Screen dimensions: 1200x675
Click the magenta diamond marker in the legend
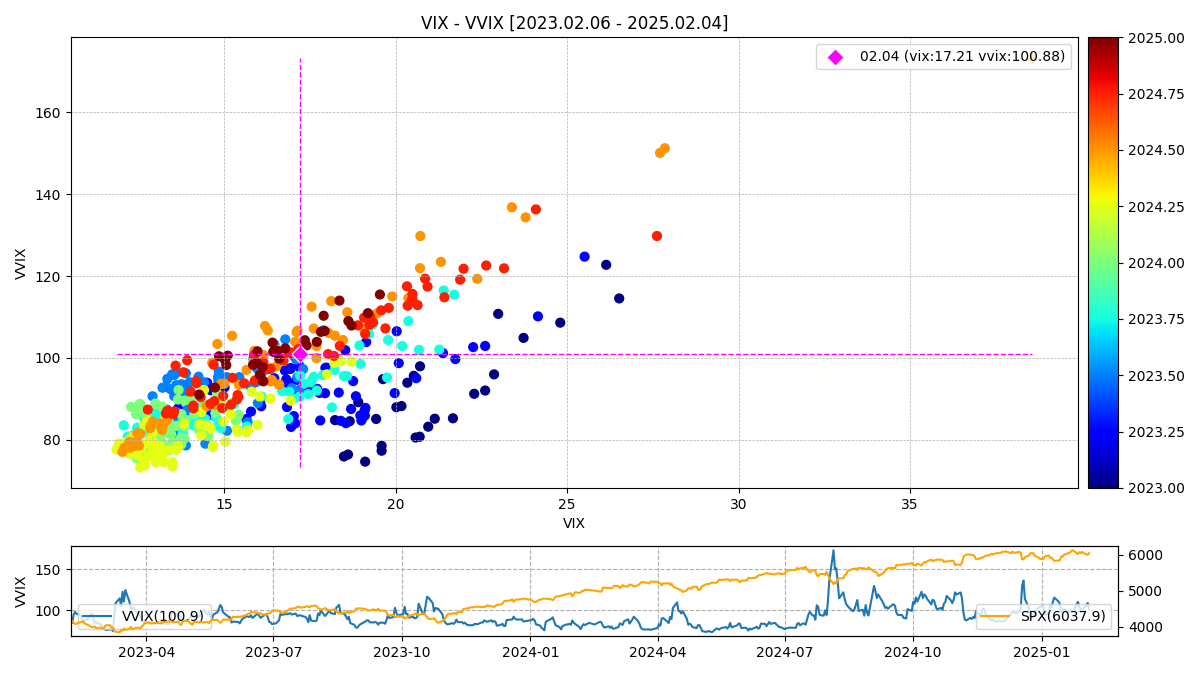(x=836, y=57)
